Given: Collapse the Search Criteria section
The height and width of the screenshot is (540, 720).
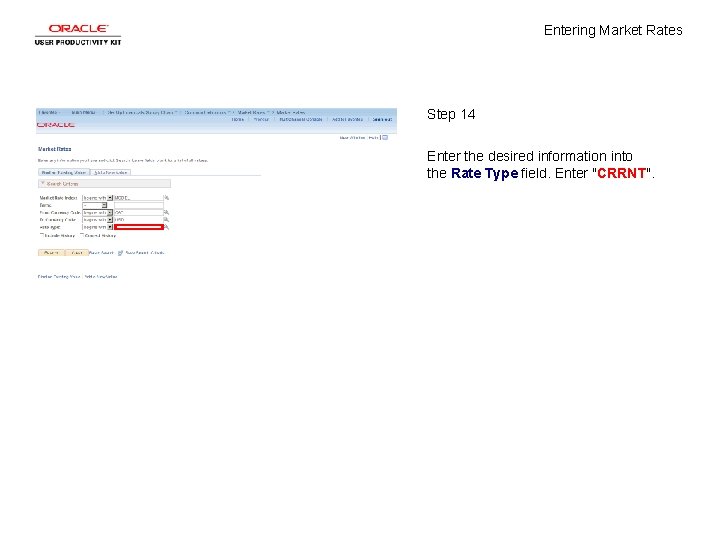Looking at the screenshot, I should pyautogui.click(x=43, y=184).
